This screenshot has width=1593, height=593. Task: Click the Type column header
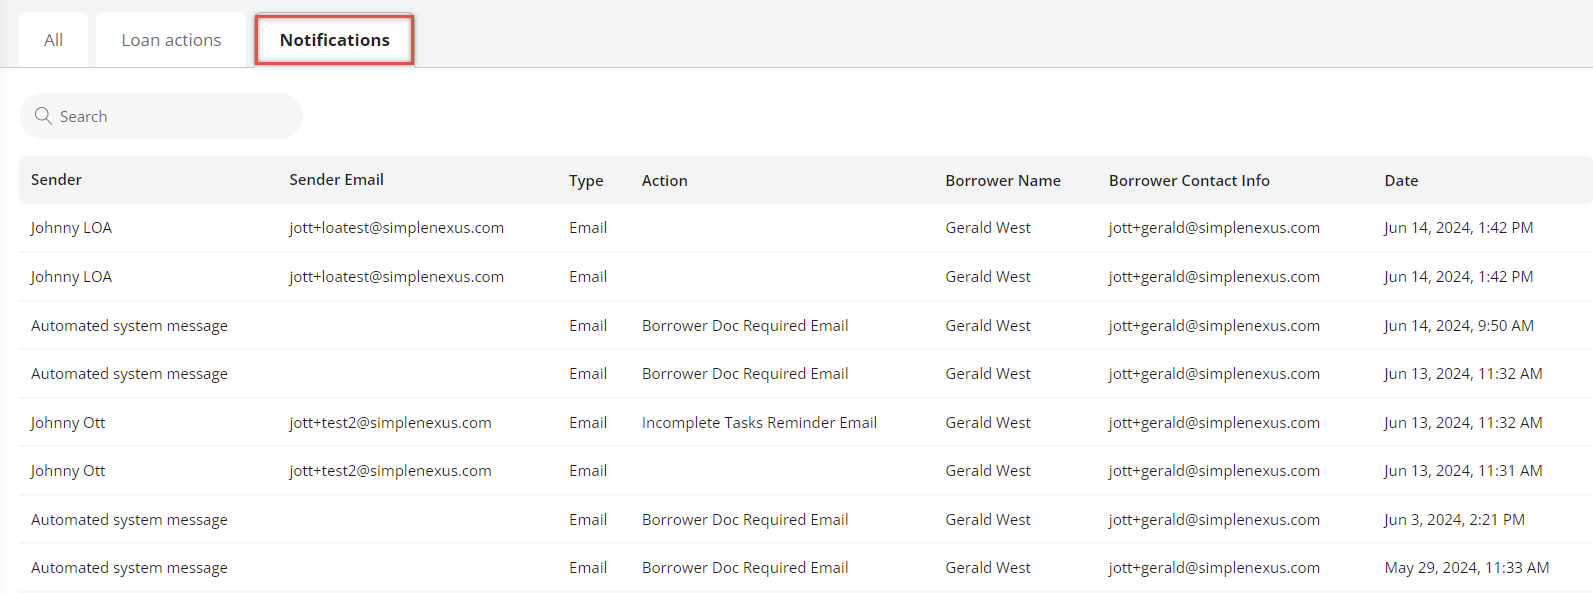(x=586, y=181)
